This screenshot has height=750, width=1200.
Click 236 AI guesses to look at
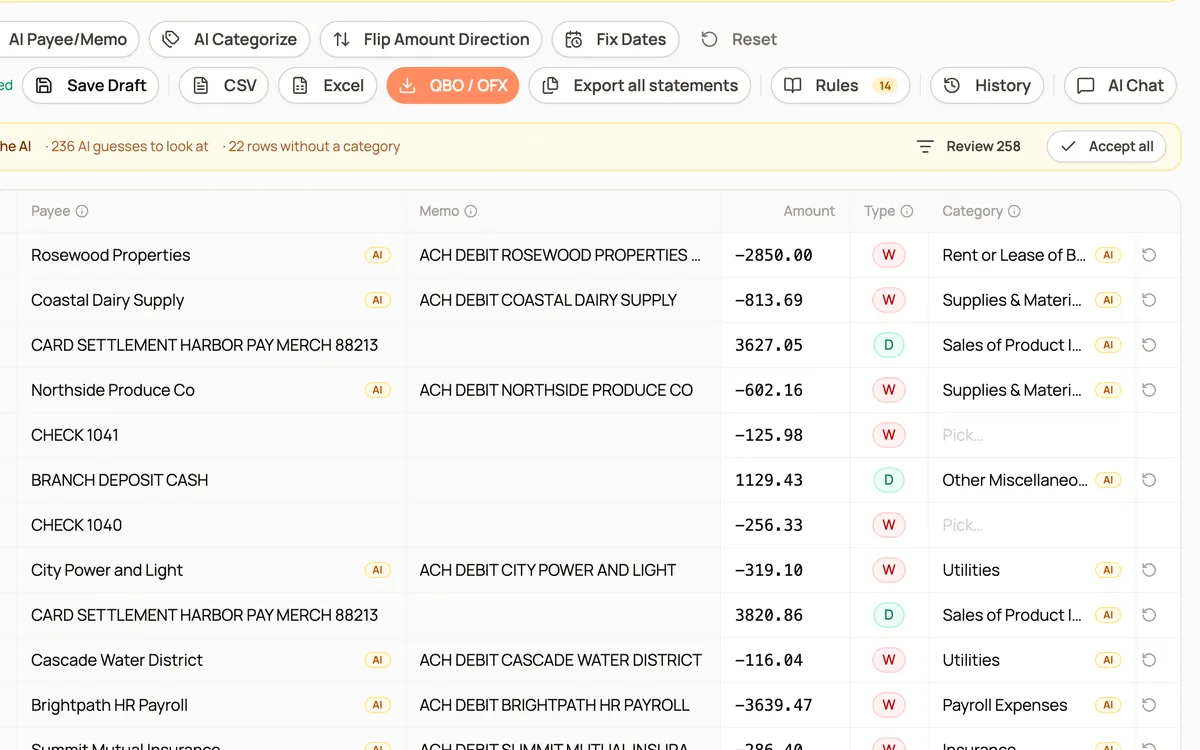pos(130,146)
